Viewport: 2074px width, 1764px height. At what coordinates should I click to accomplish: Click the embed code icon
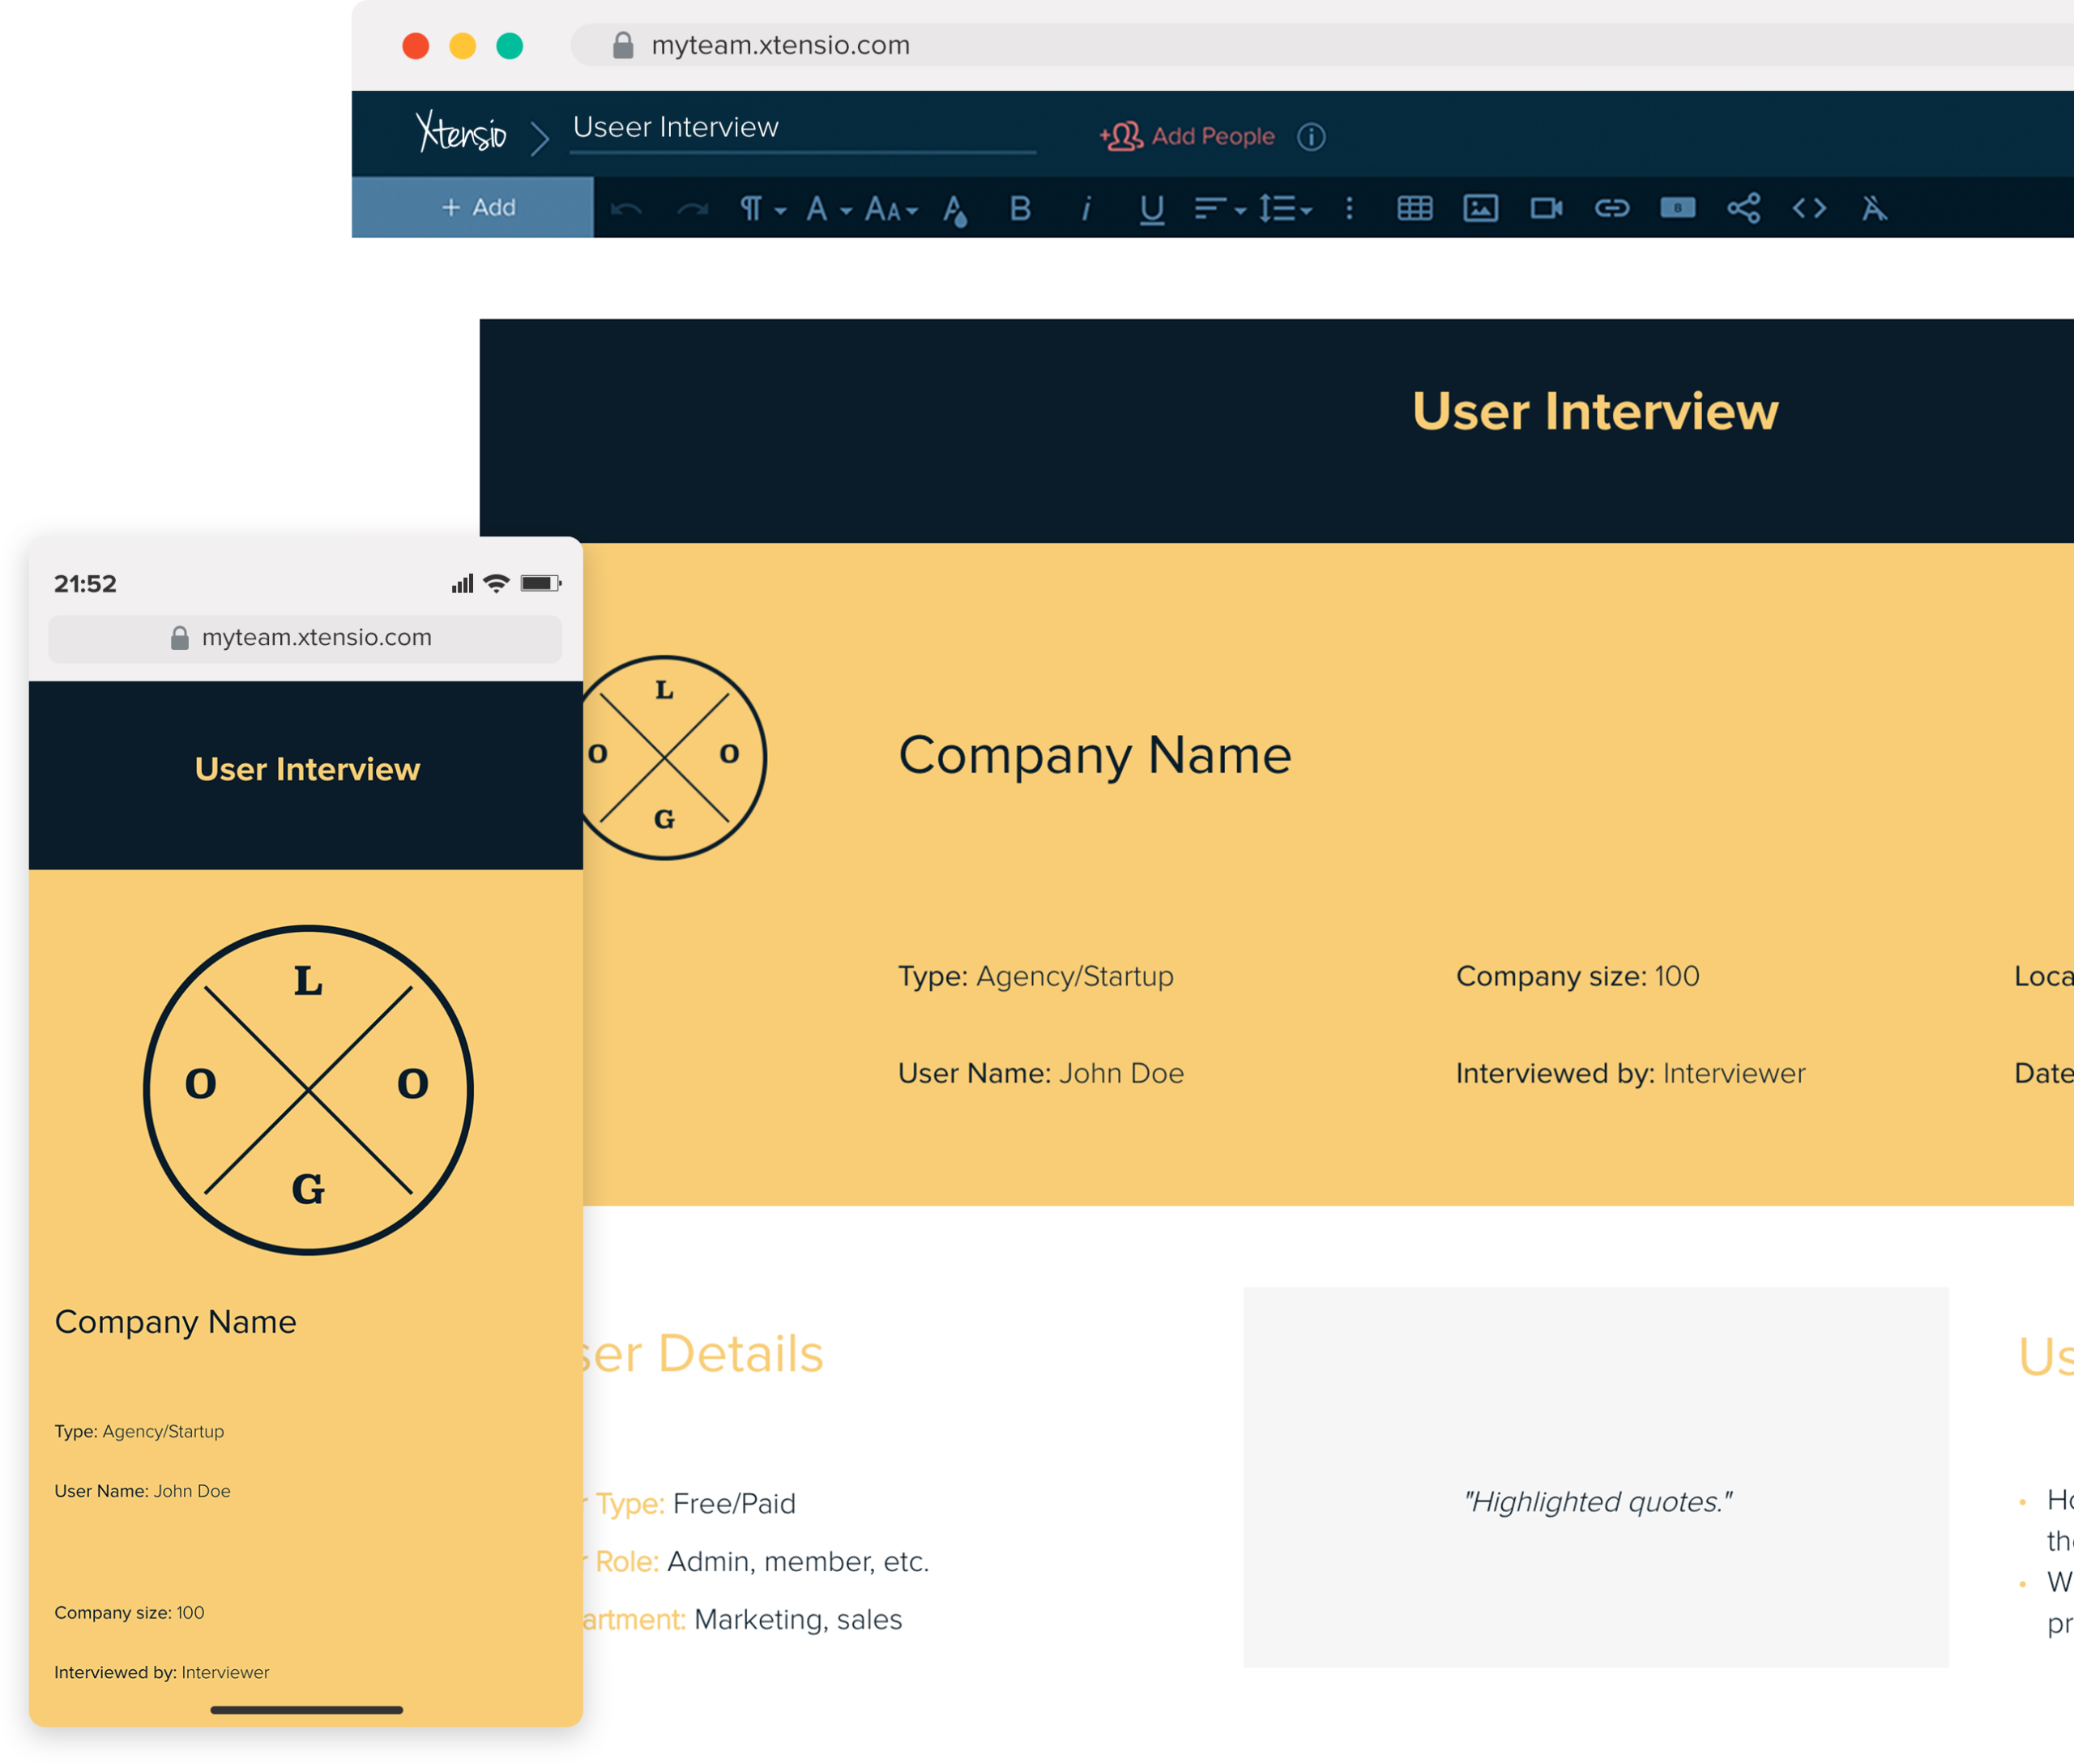(x=1809, y=208)
